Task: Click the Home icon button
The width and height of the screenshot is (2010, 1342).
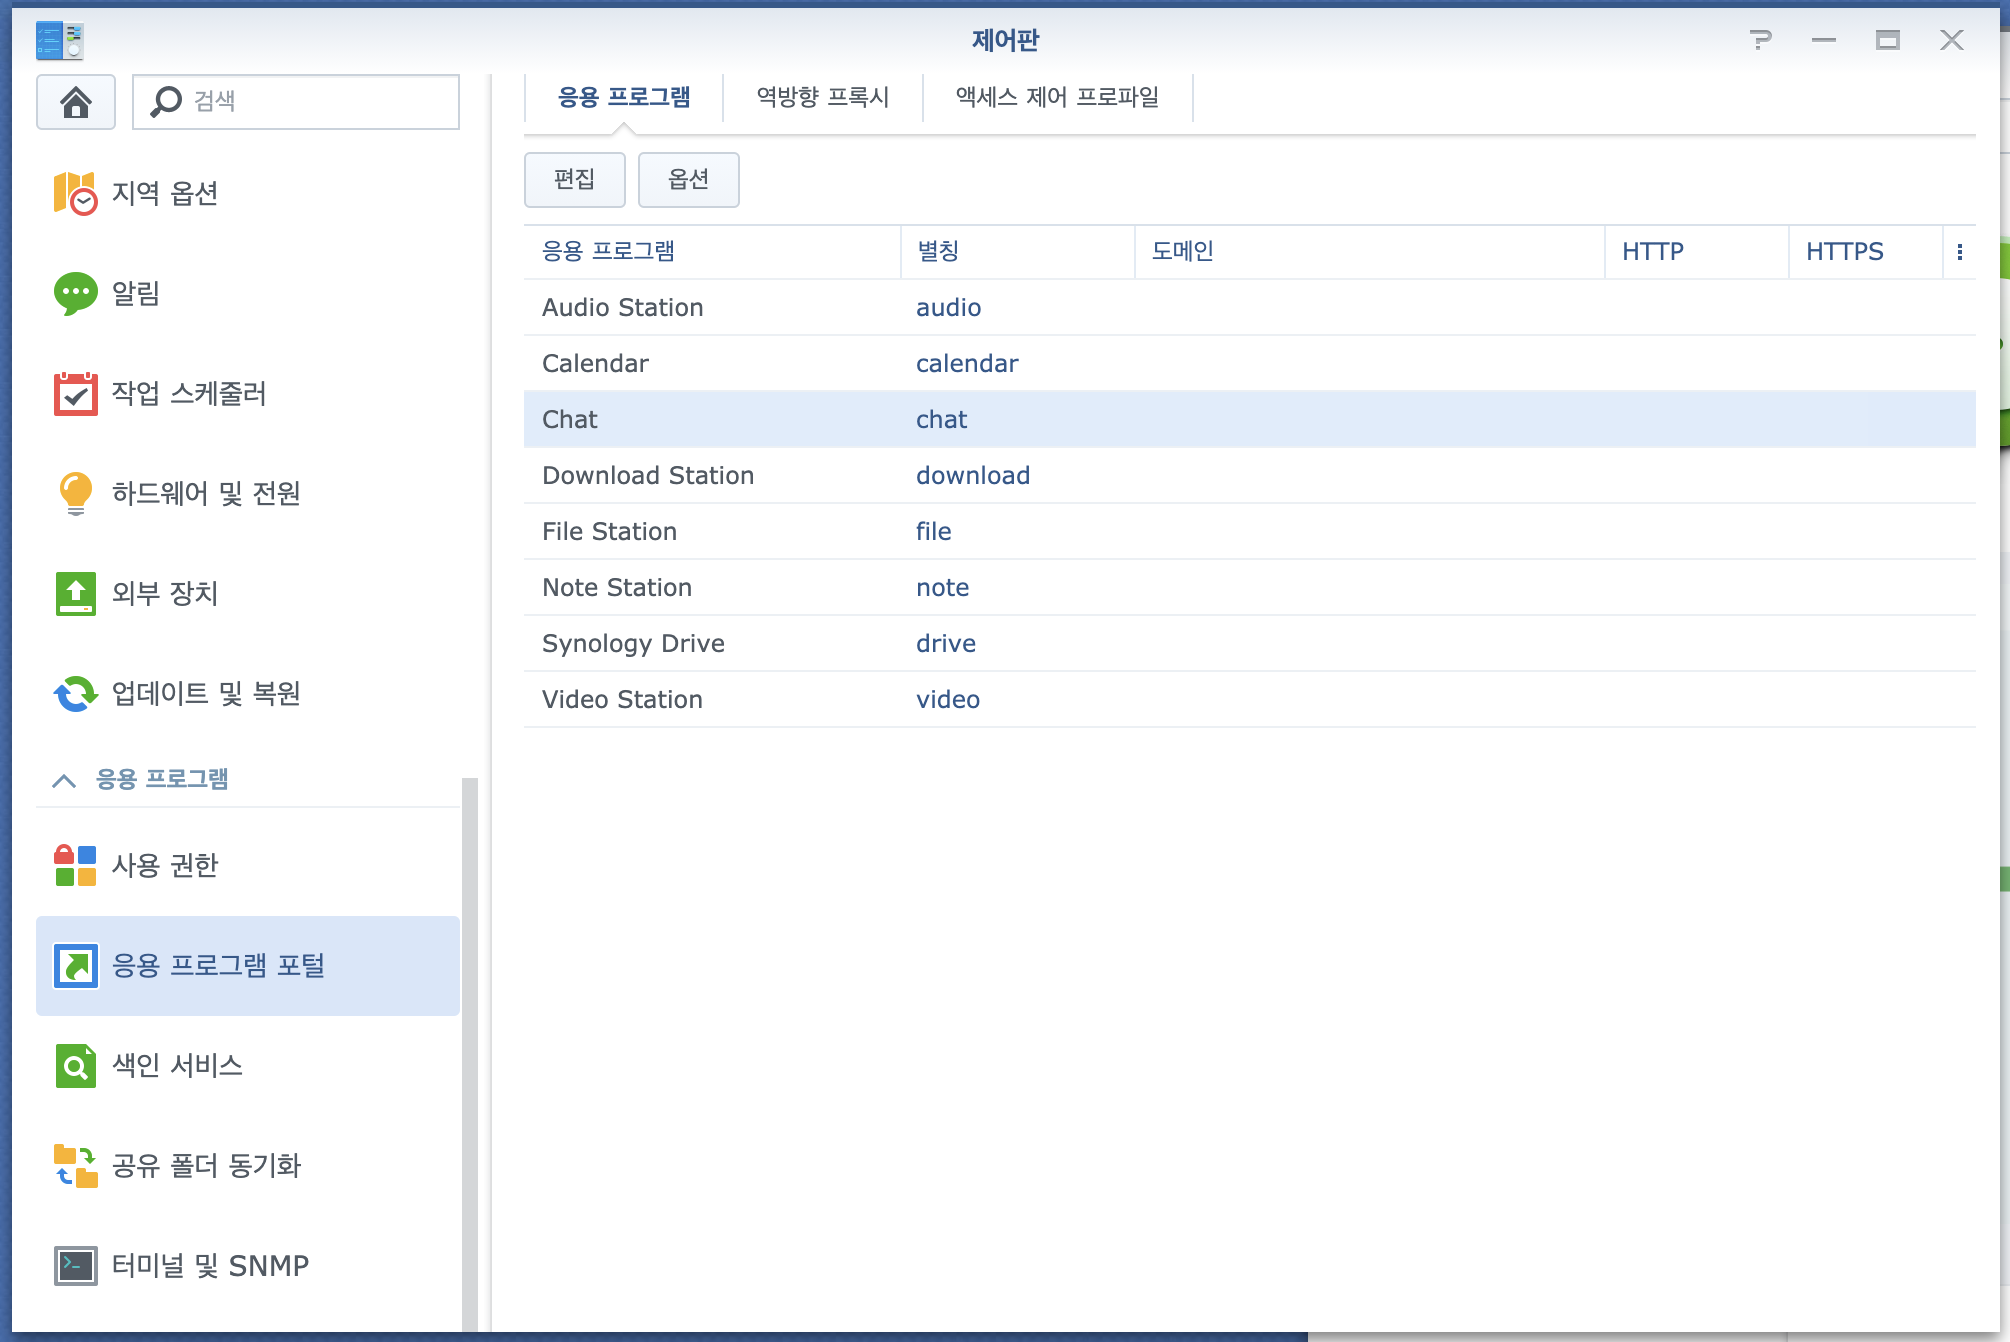Action: [x=76, y=102]
